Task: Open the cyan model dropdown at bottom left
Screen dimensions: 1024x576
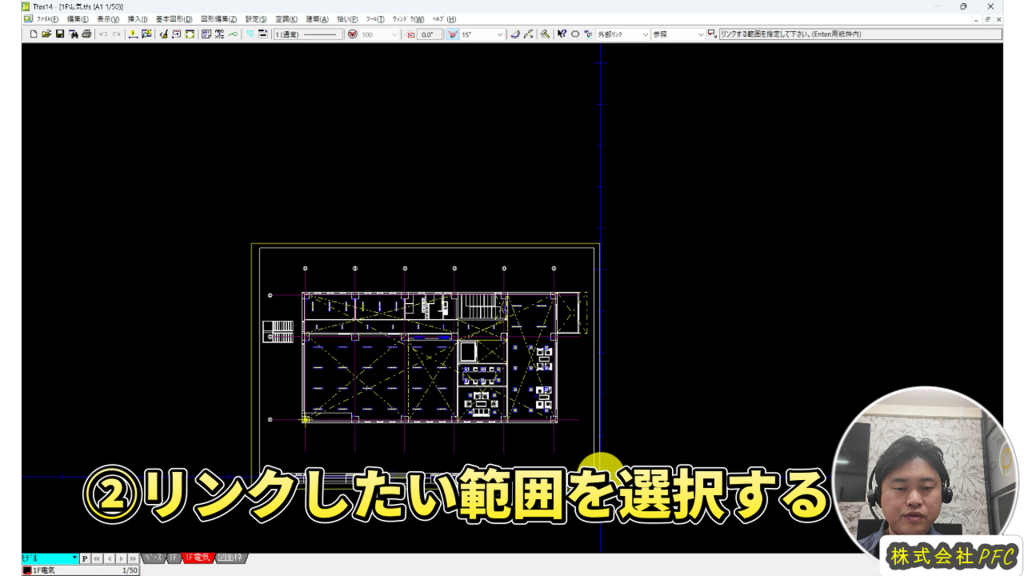Action: [50, 558]
